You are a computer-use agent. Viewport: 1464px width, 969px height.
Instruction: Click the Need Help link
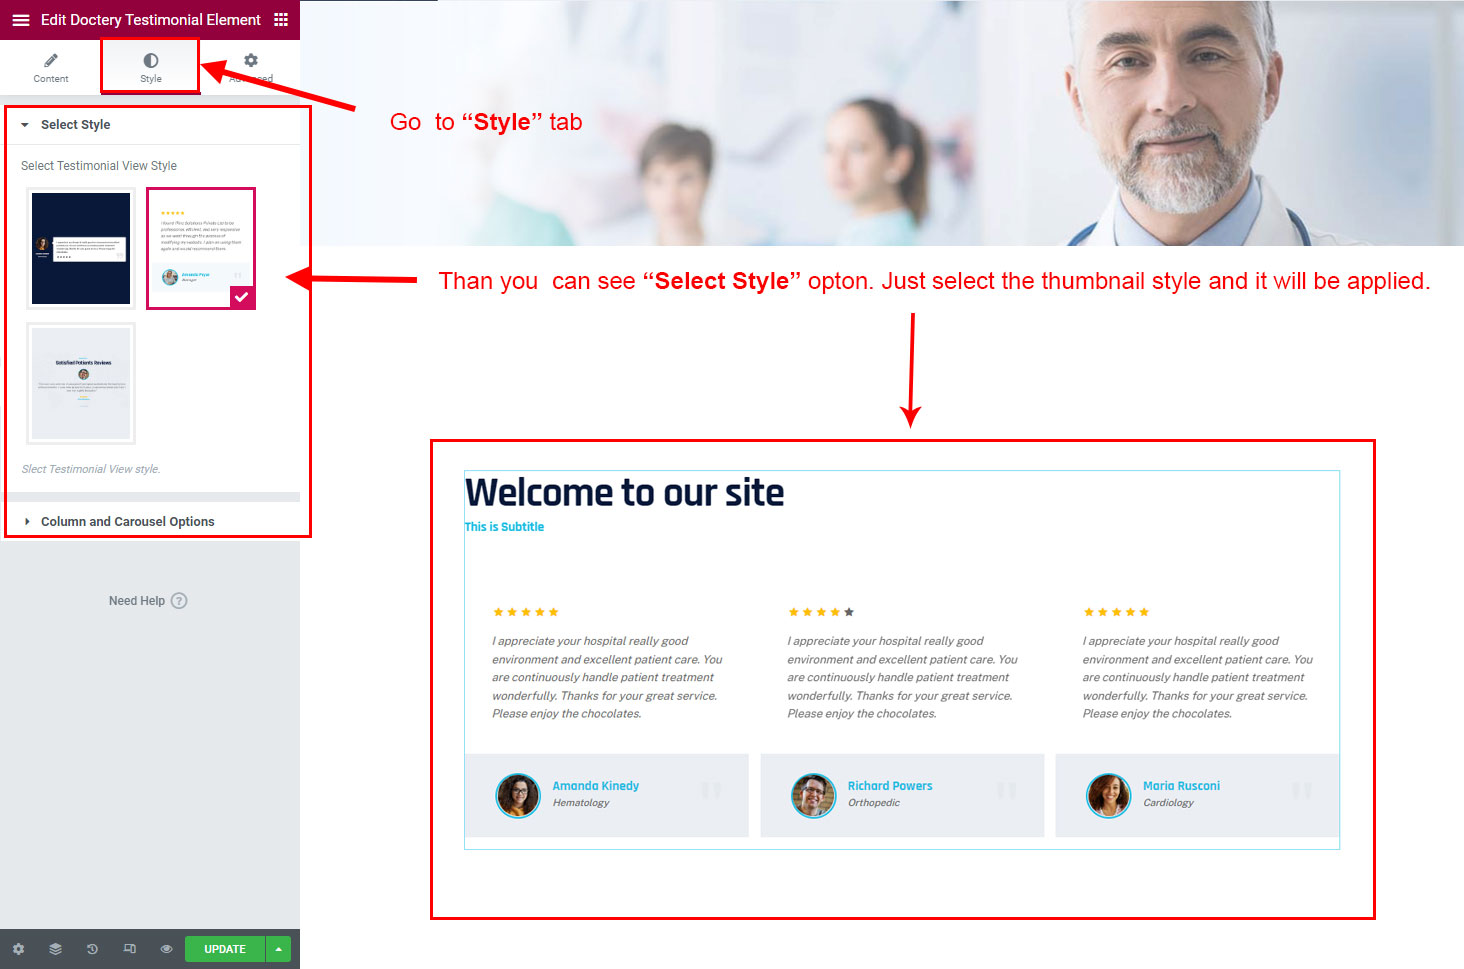(x=137, y=601)
